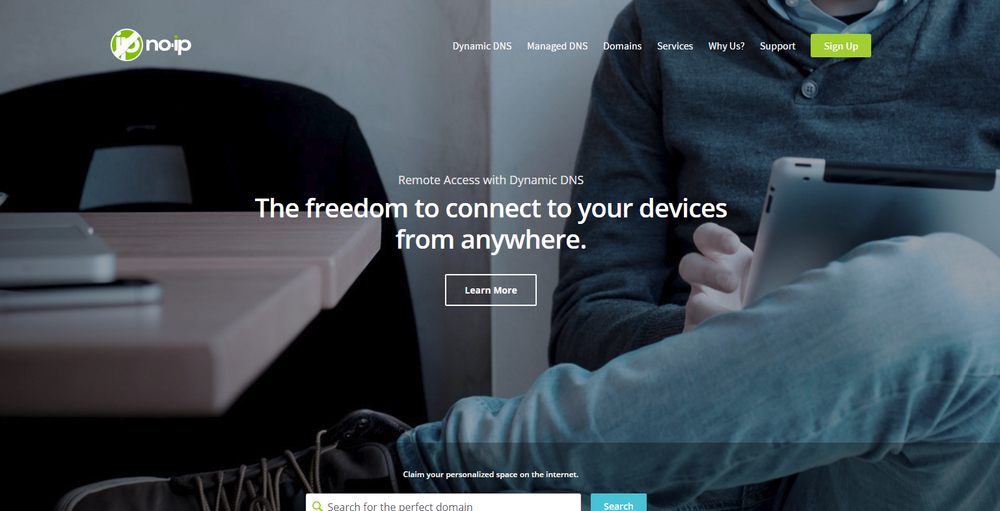Viewport: 1000px width, 511px height.
Task: Click the round green No-IP logo icon
Action: coord(126,45)
